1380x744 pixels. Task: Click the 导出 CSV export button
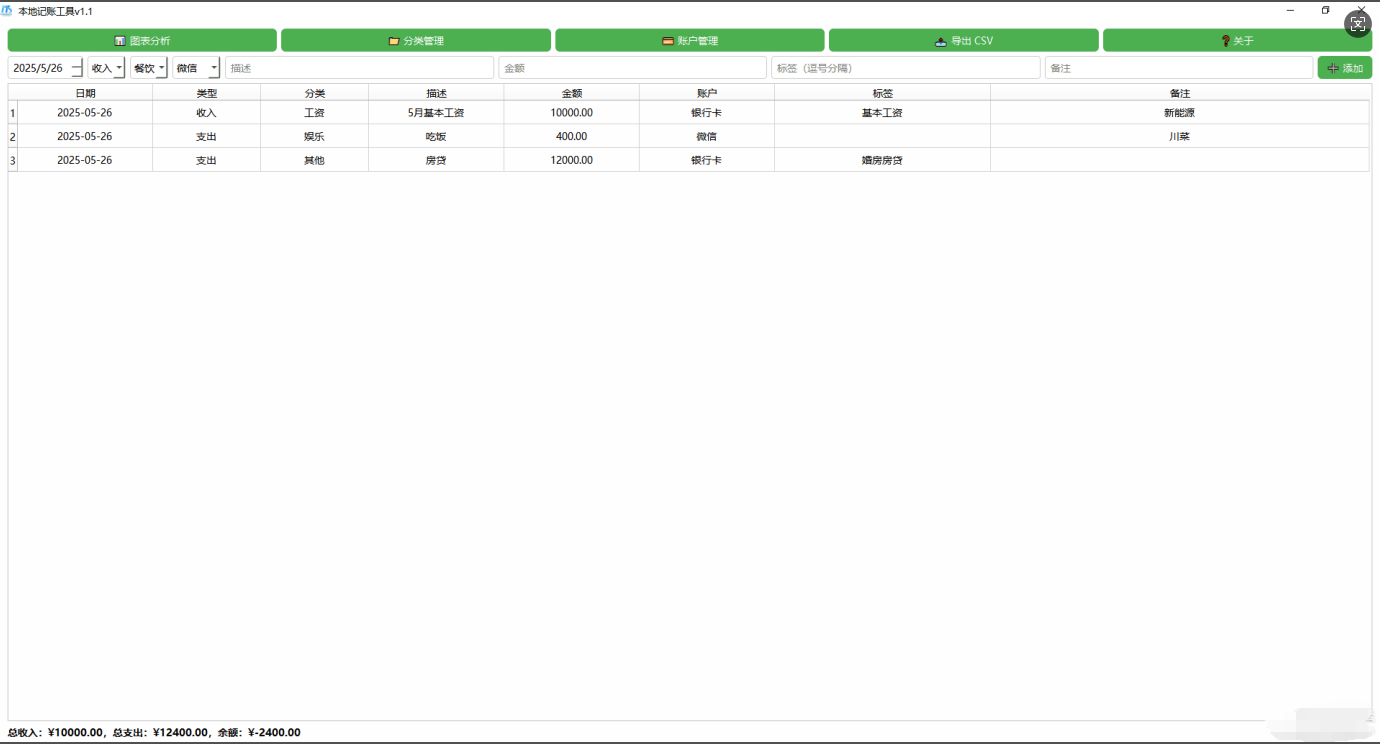964,41
